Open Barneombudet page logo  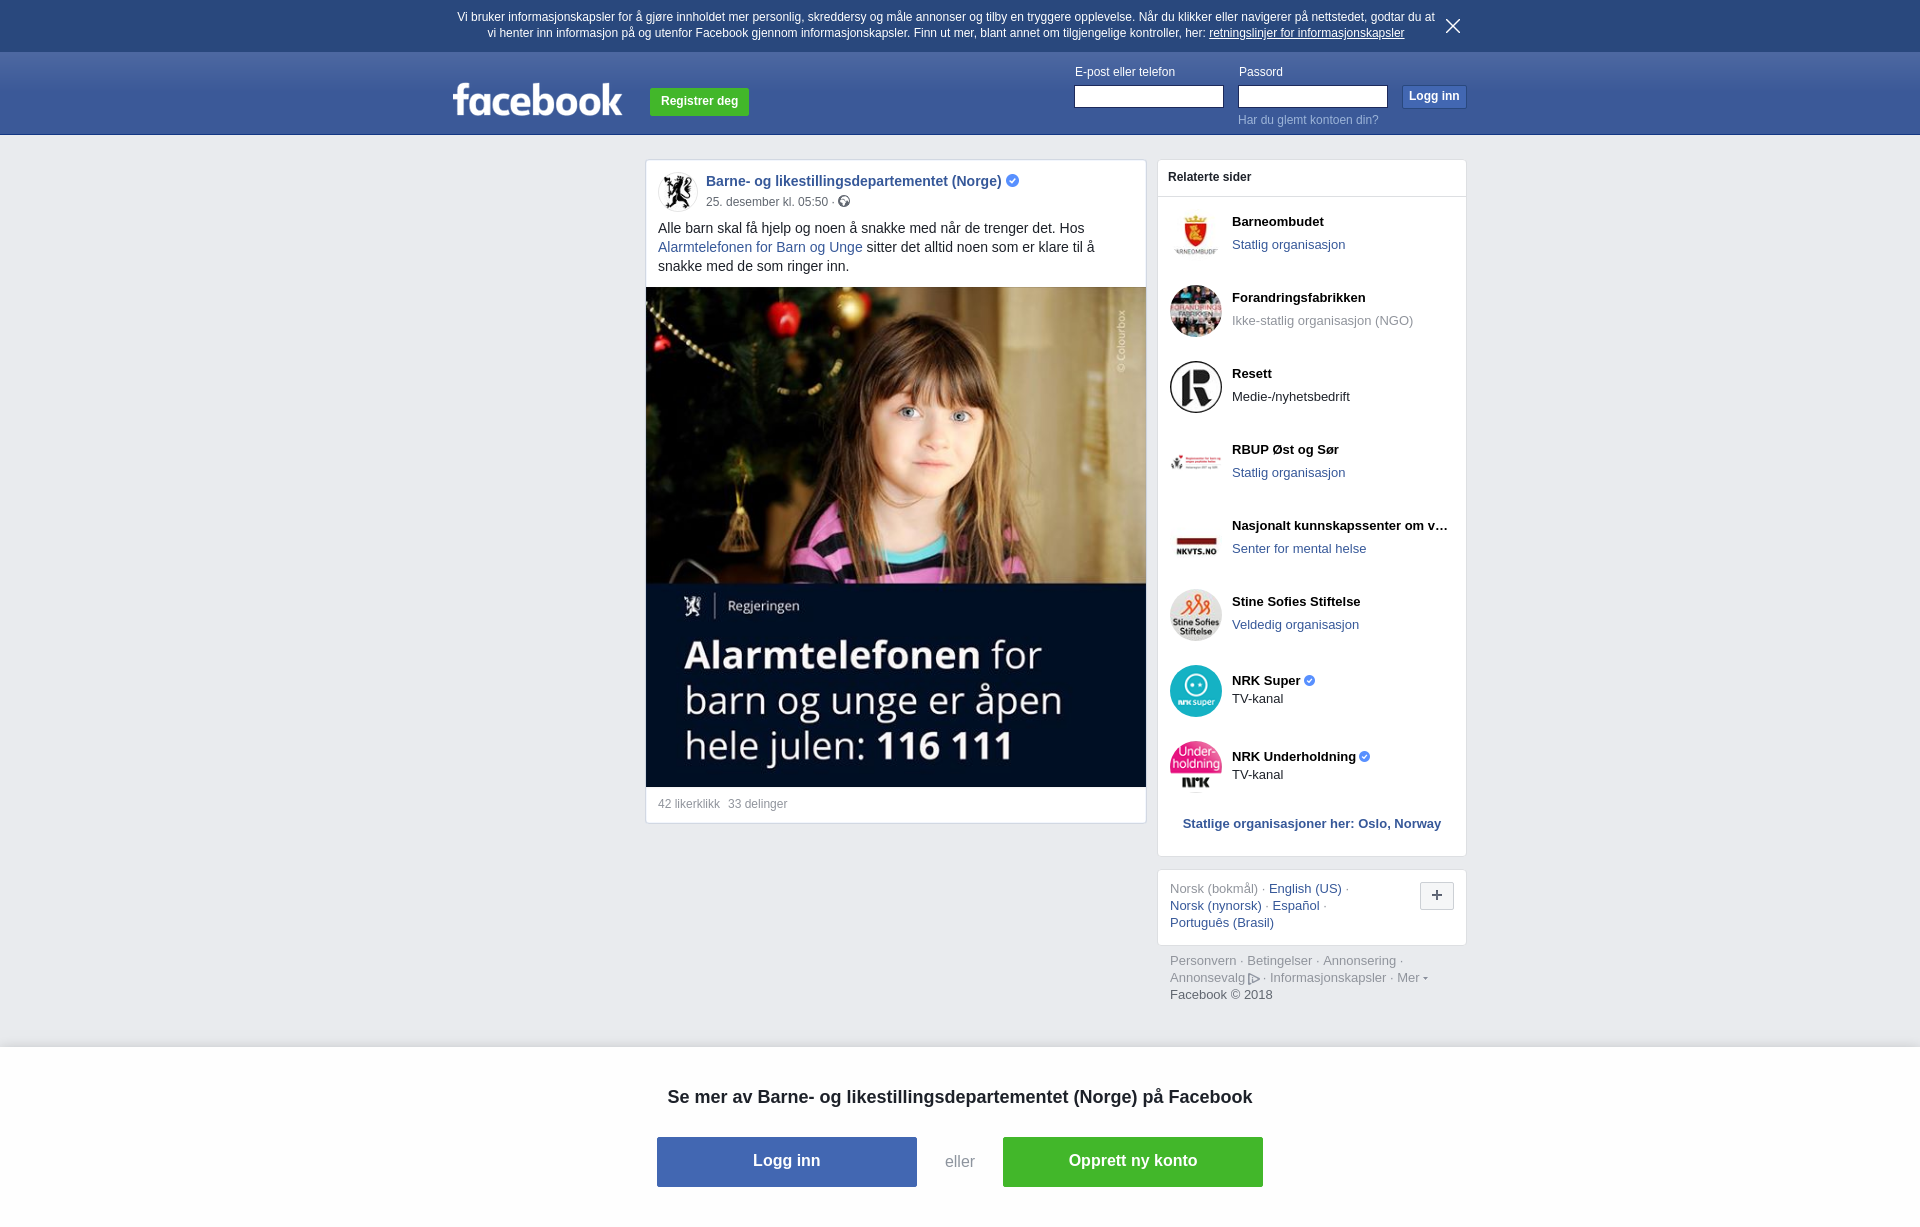[x=1196, y=235]
